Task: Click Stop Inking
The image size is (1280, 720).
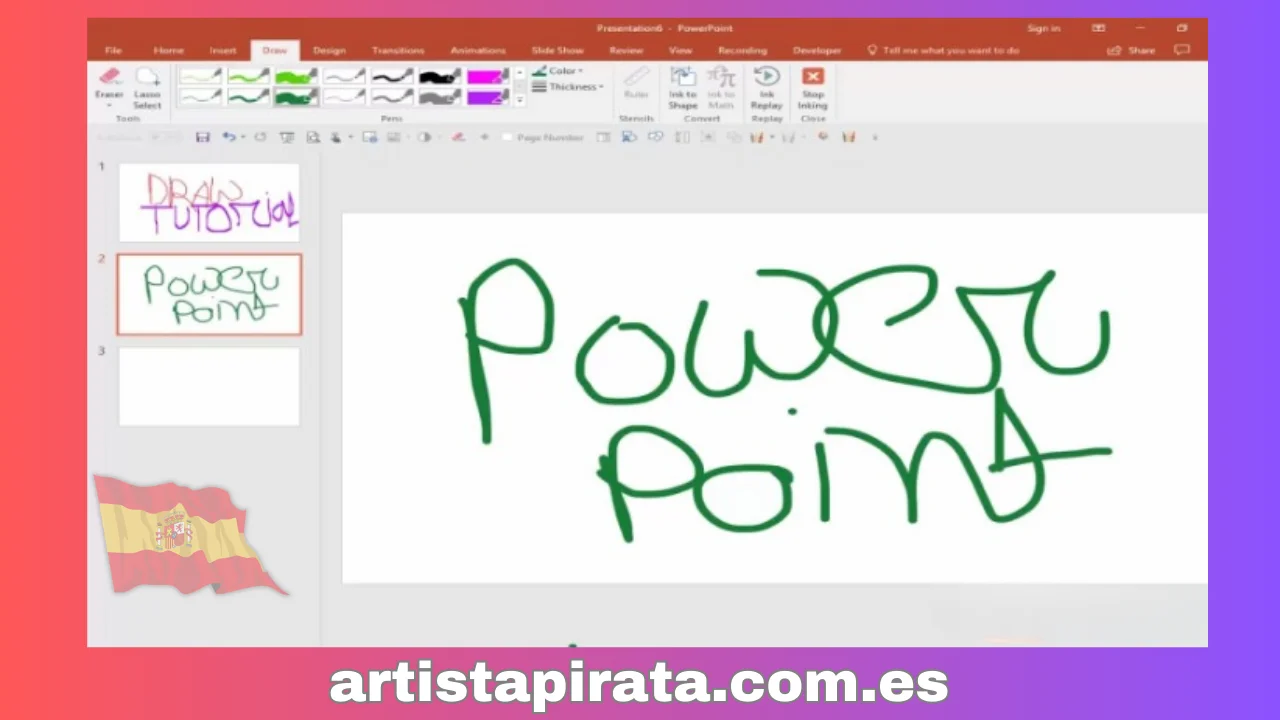Action: pyautogui.click(x=813, y=88)
